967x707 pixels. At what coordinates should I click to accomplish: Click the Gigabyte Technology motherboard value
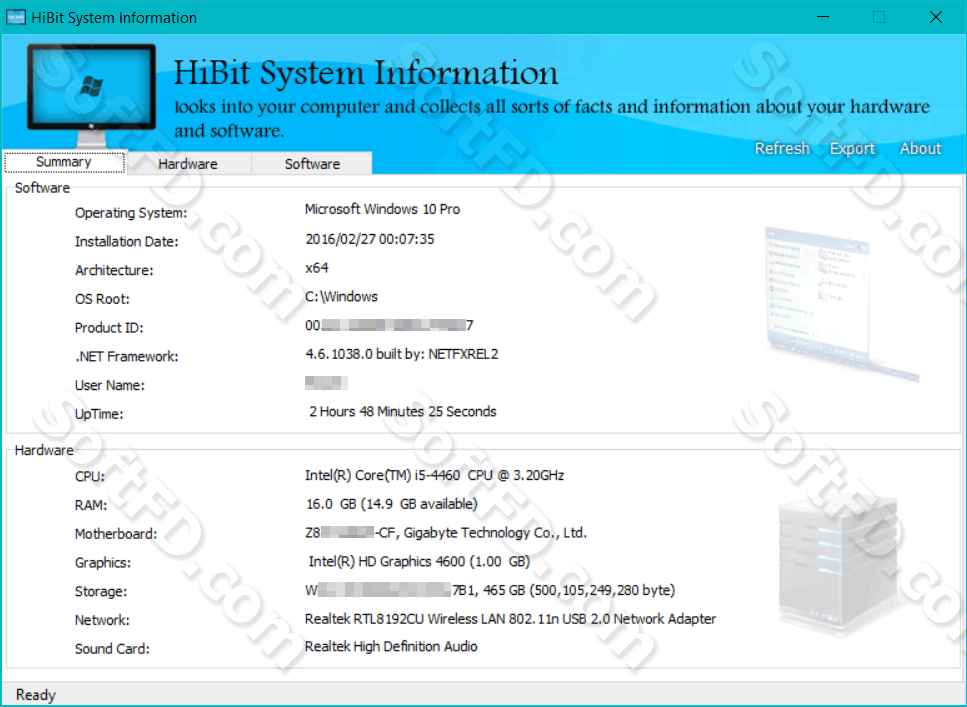[446, 533]
